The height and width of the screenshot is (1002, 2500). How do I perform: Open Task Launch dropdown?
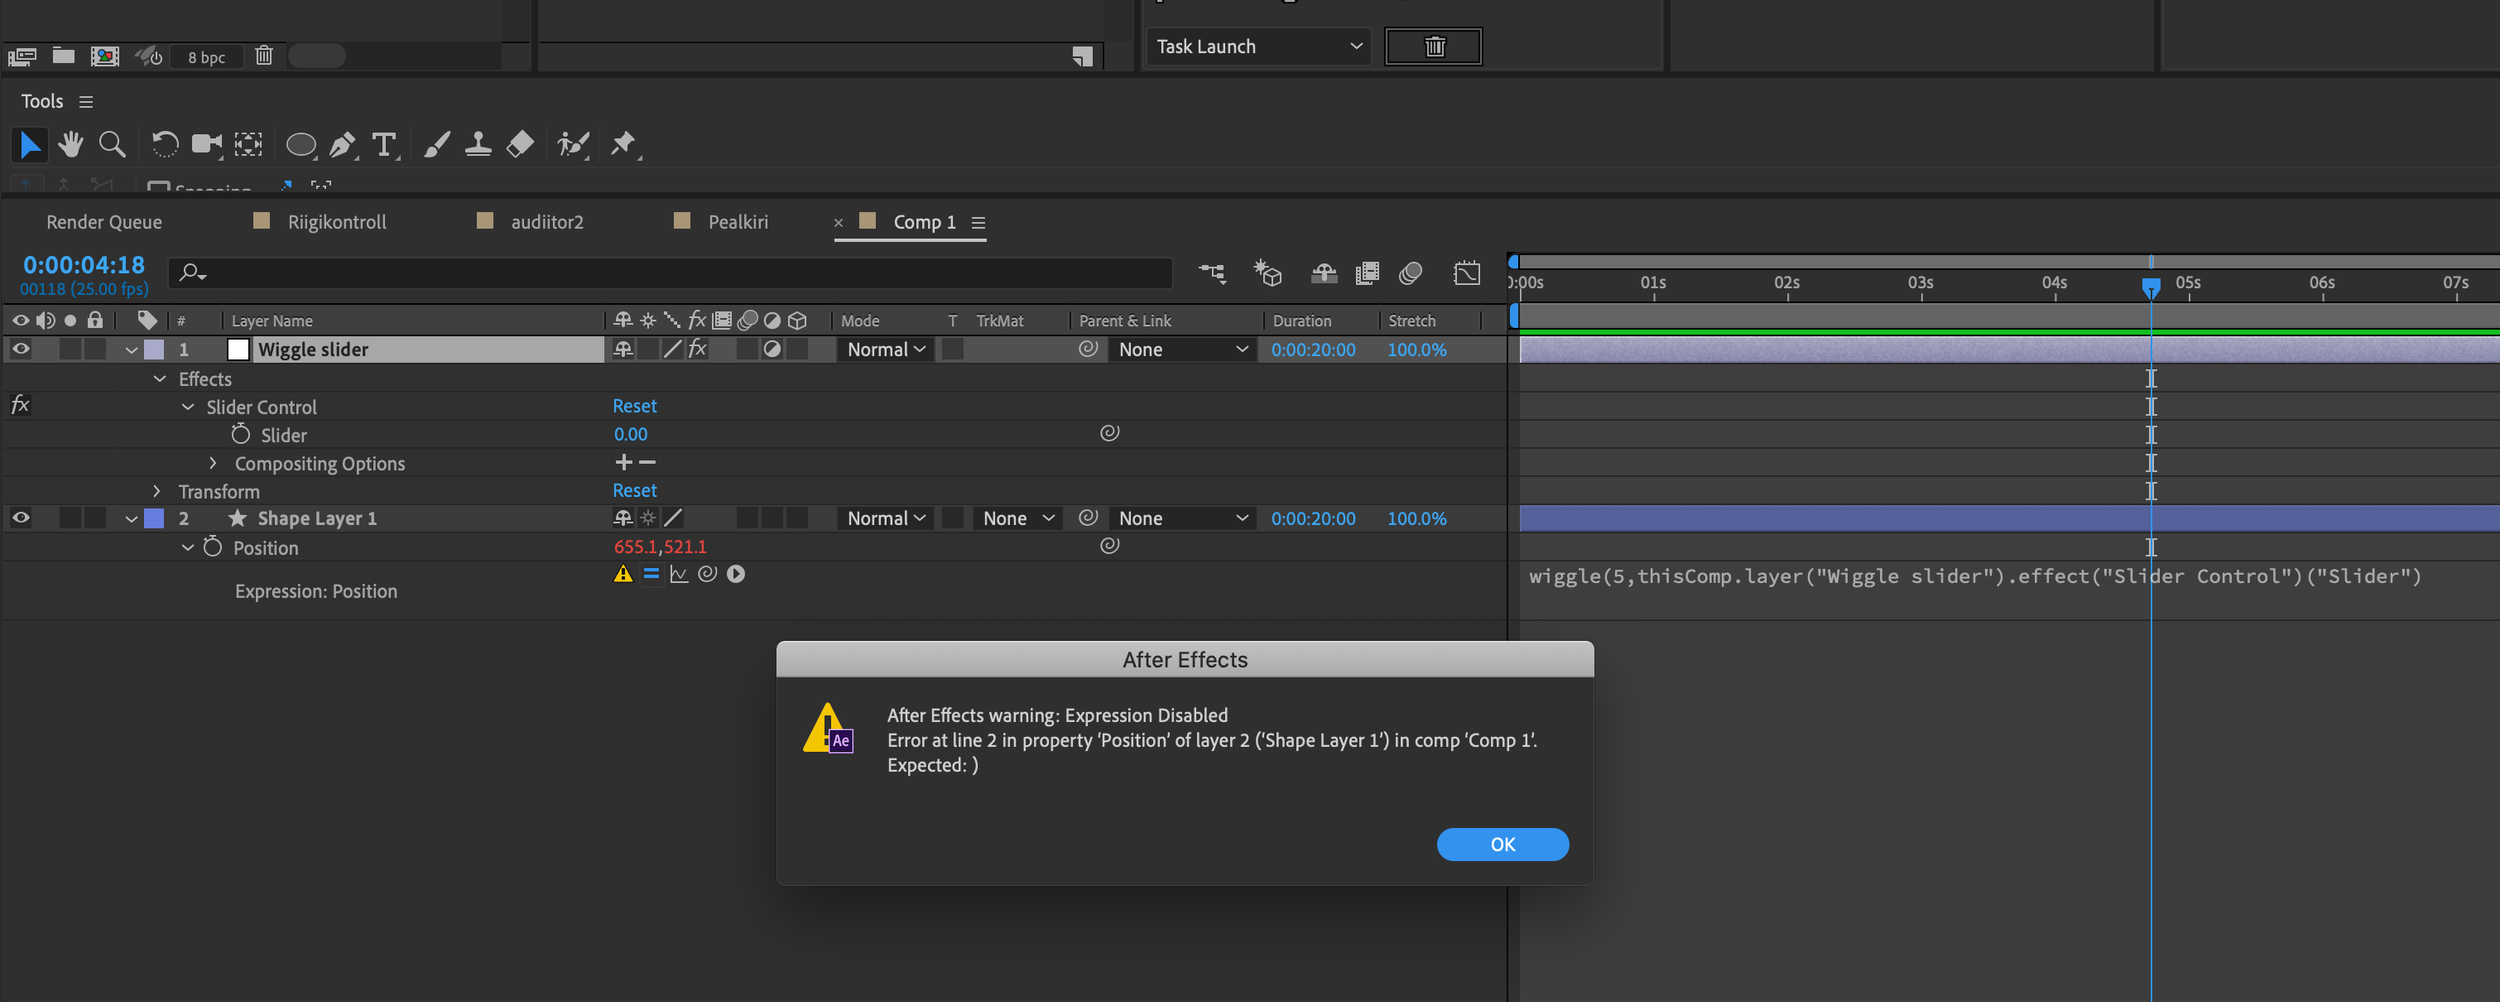pyautogui.click(x=1258, y=46)
